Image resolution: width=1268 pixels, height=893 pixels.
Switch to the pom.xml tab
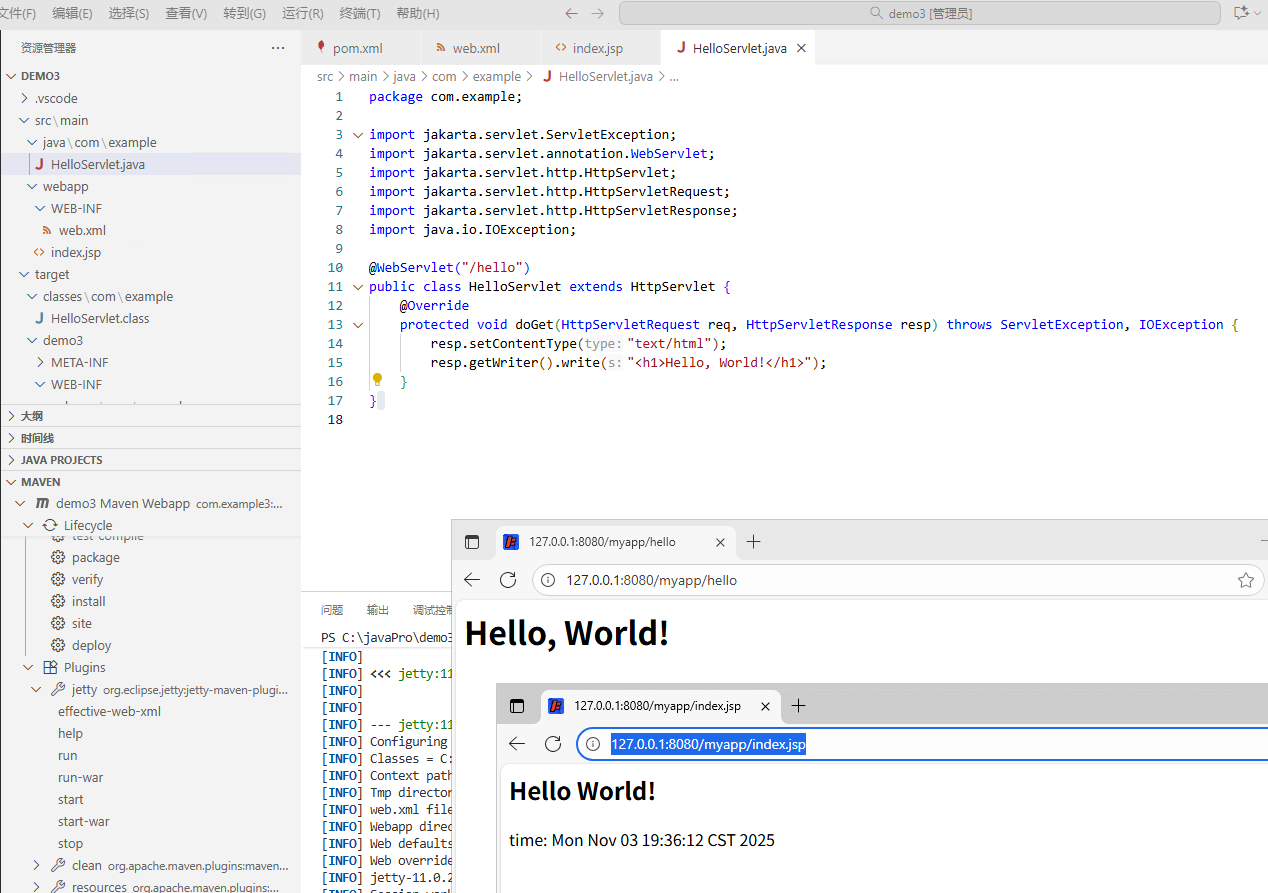[357, 48]
